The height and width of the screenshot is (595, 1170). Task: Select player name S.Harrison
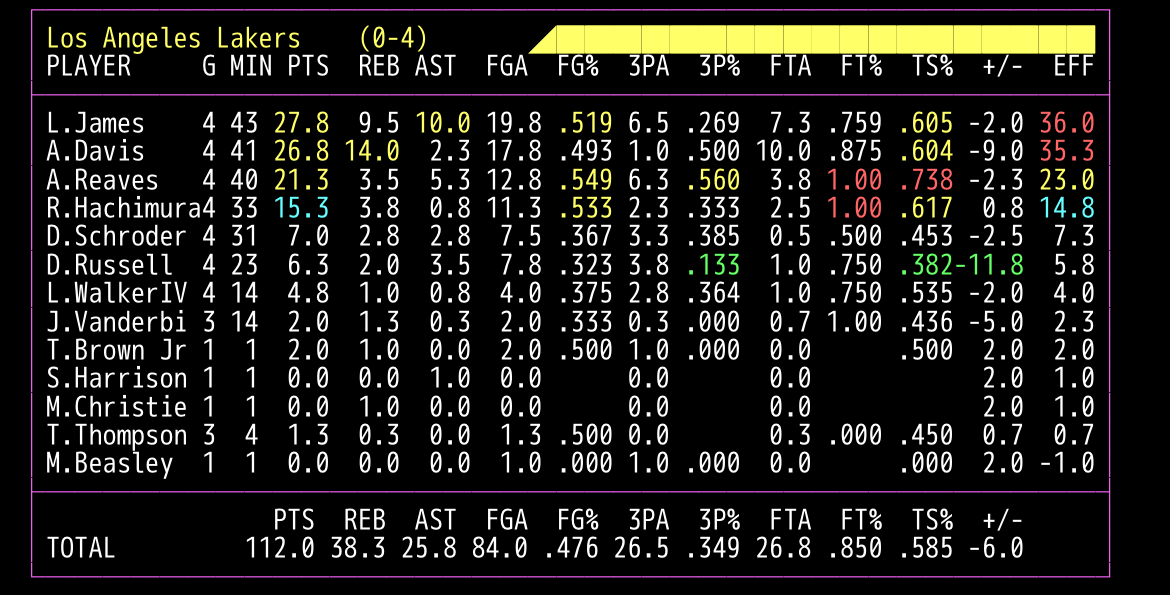[x=116, y=378]
